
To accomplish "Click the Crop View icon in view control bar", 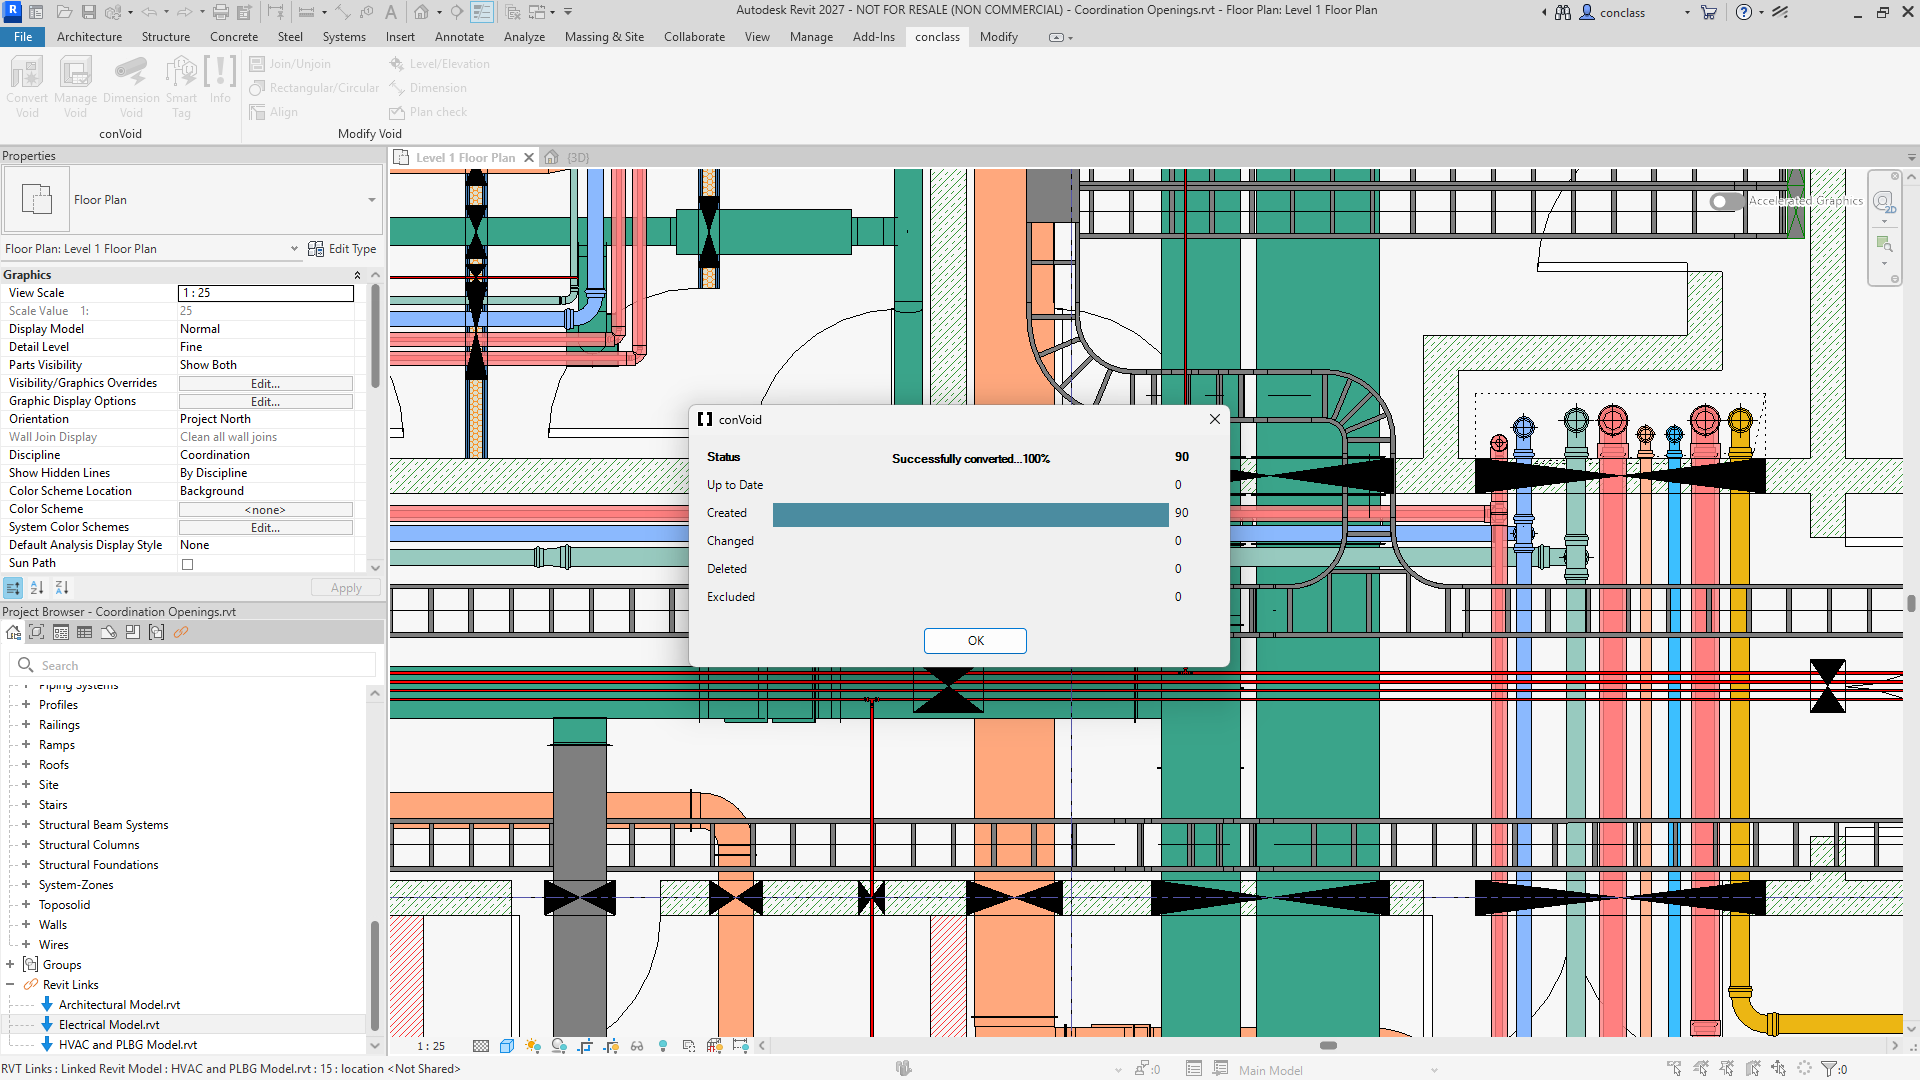I will click(x=585, y=1046).
